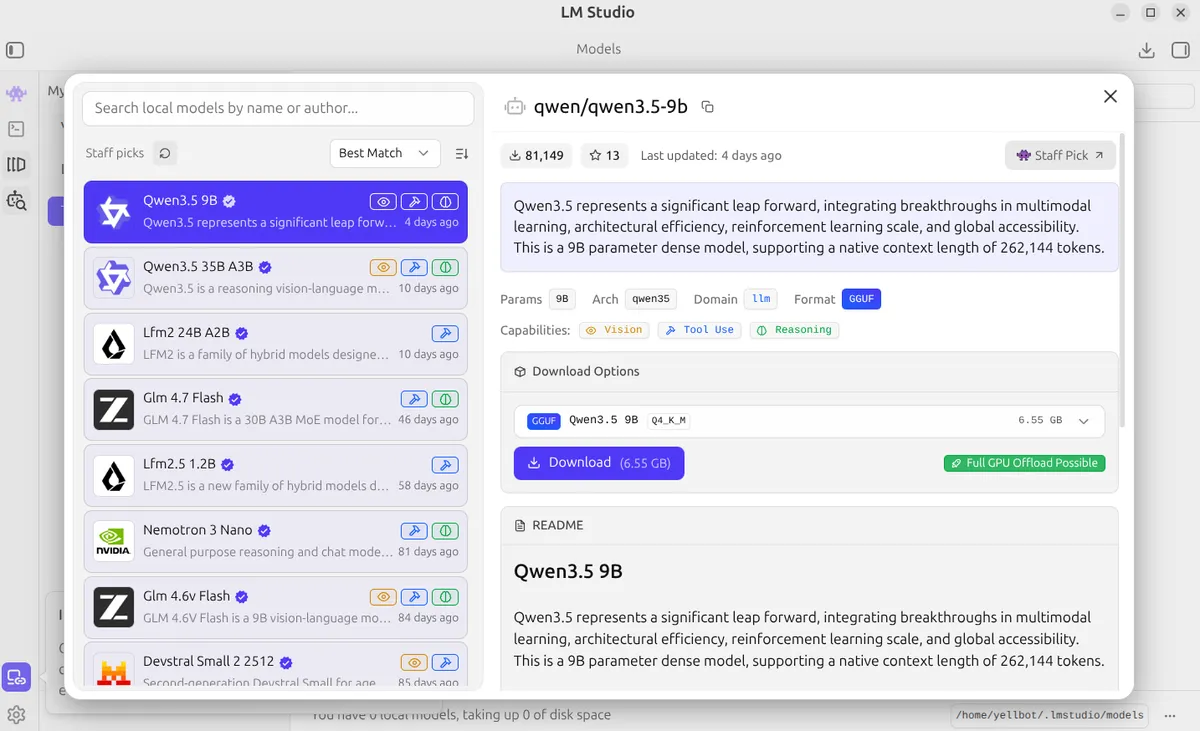Click the 81,149 downloads count button

point(537,155)
